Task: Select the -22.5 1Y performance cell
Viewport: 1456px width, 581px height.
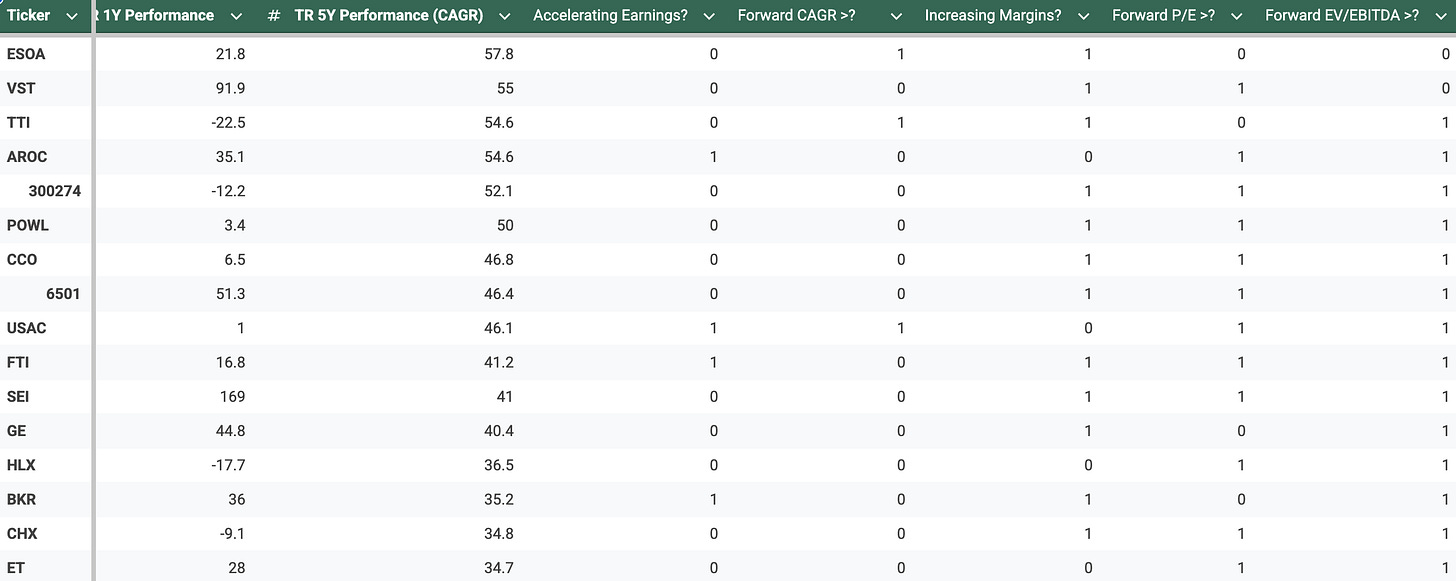Action: coord(228,123)
